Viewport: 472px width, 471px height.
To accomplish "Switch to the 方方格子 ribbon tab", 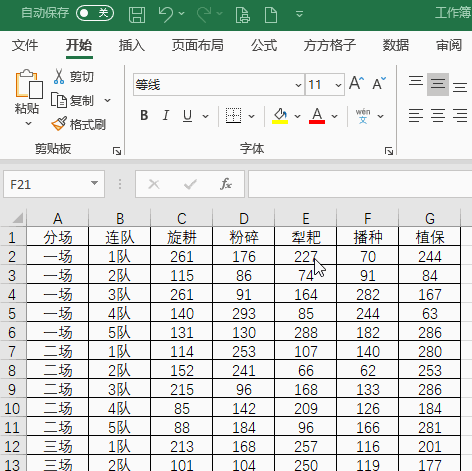I will click(330, 45).
